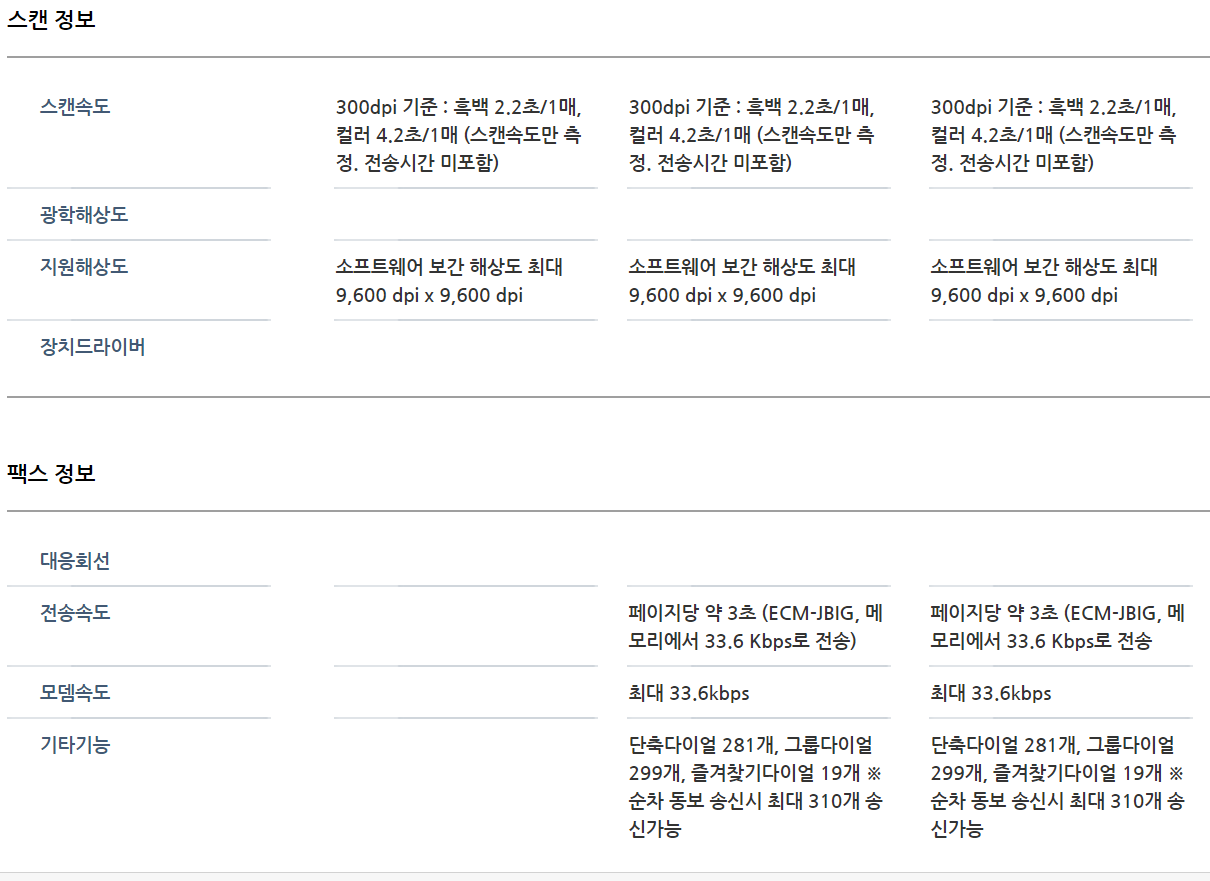
Task: Select the 스캔속도 row label
Action: pos(75,106)
